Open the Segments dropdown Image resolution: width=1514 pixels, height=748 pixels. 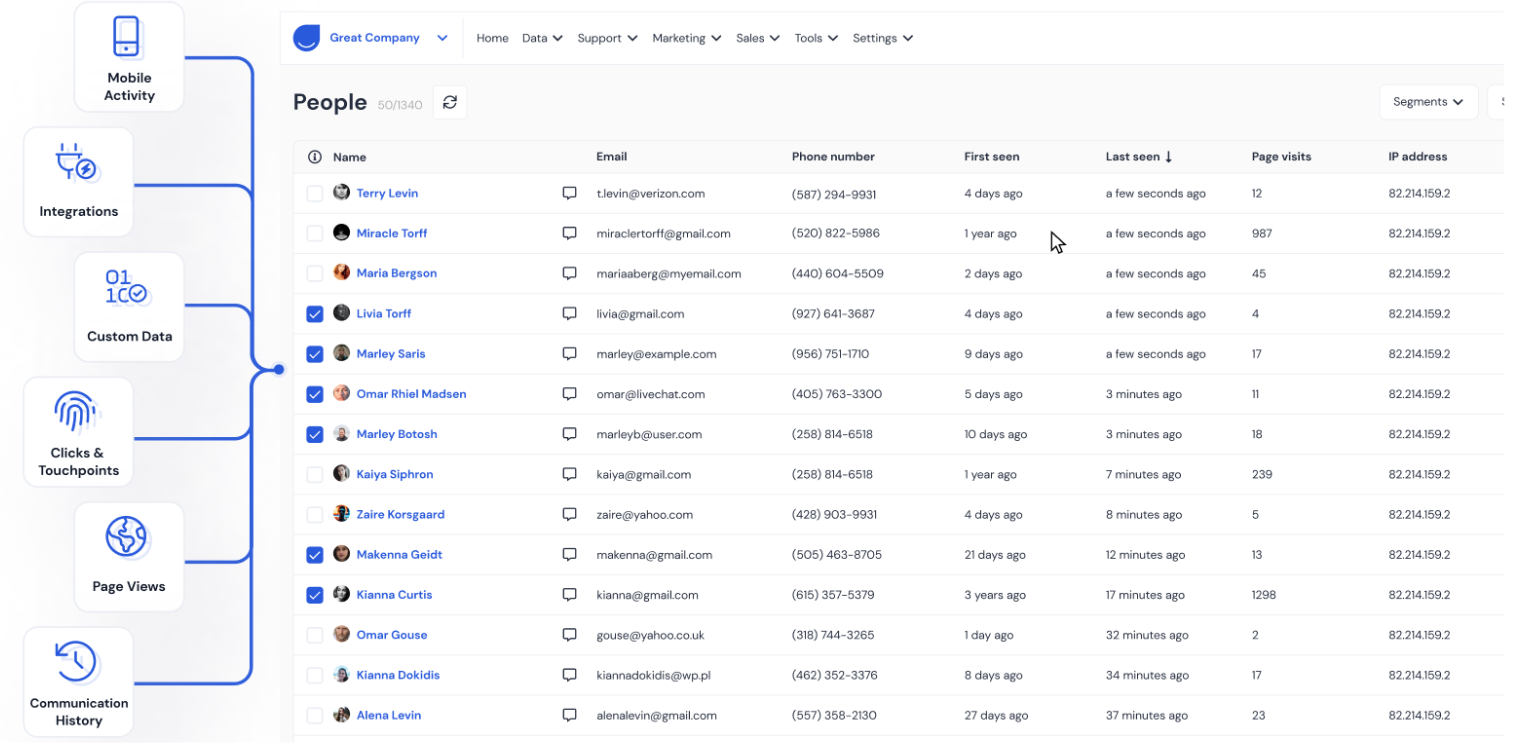(1427, 102)
